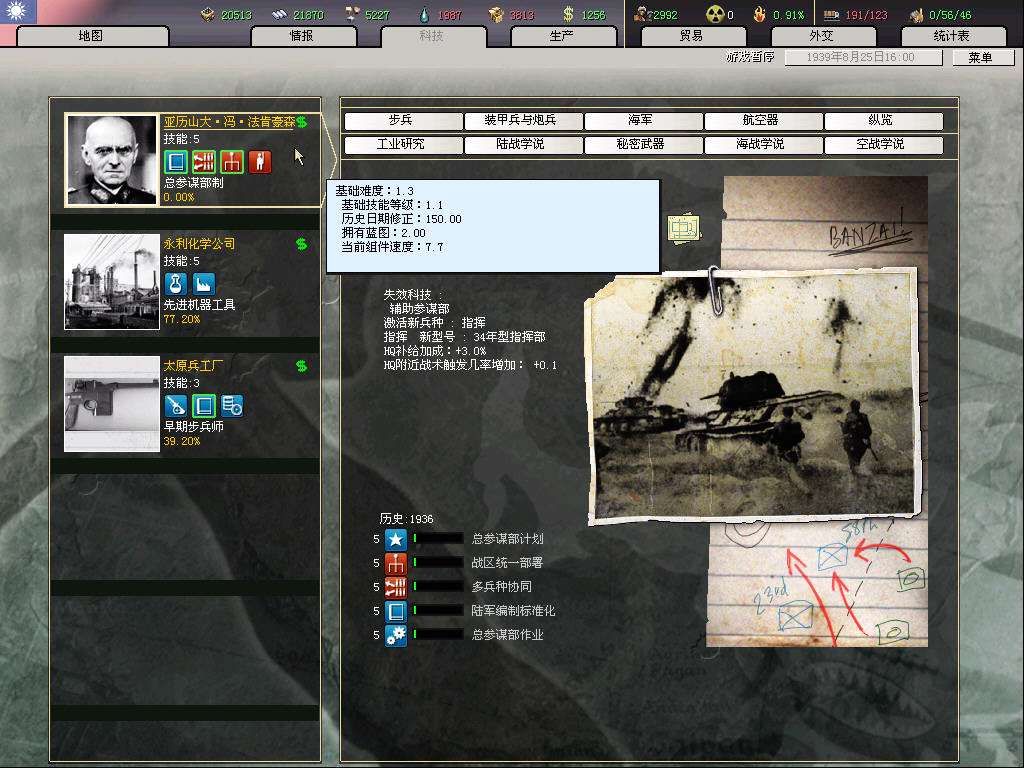The image size is (1024, 768).
Task: Click the blueprint icon beside the tooltip
Action: coord(683,228)
